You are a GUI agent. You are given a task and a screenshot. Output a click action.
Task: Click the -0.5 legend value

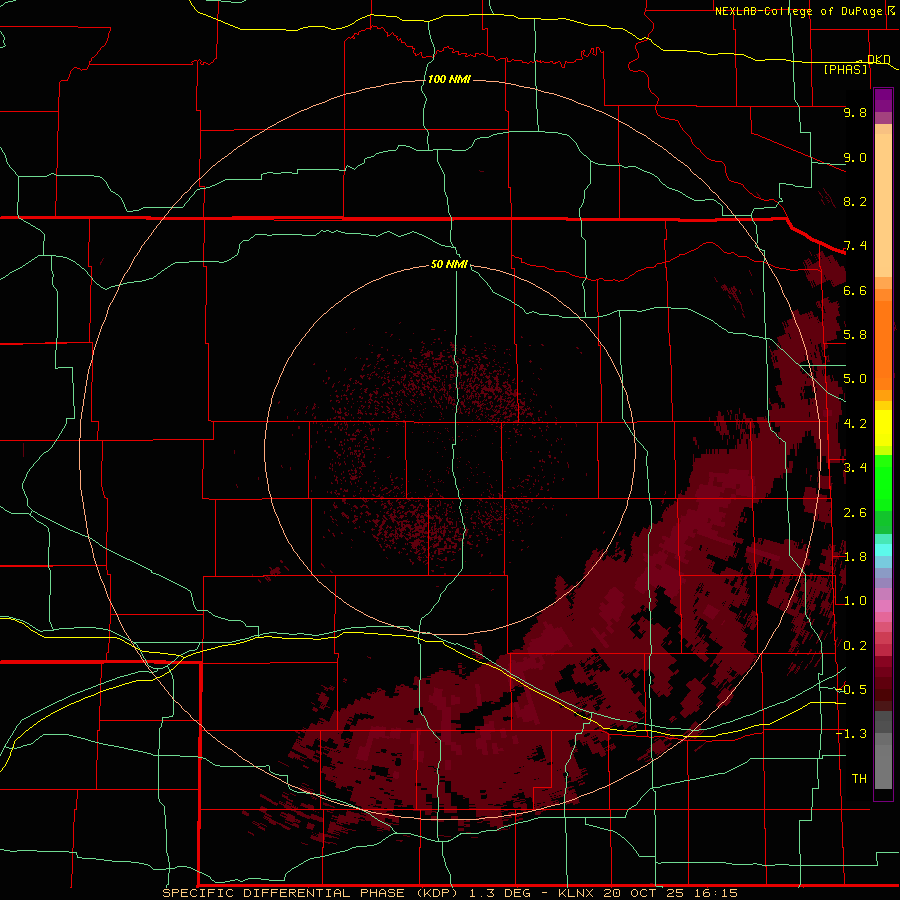click(851, 690)
